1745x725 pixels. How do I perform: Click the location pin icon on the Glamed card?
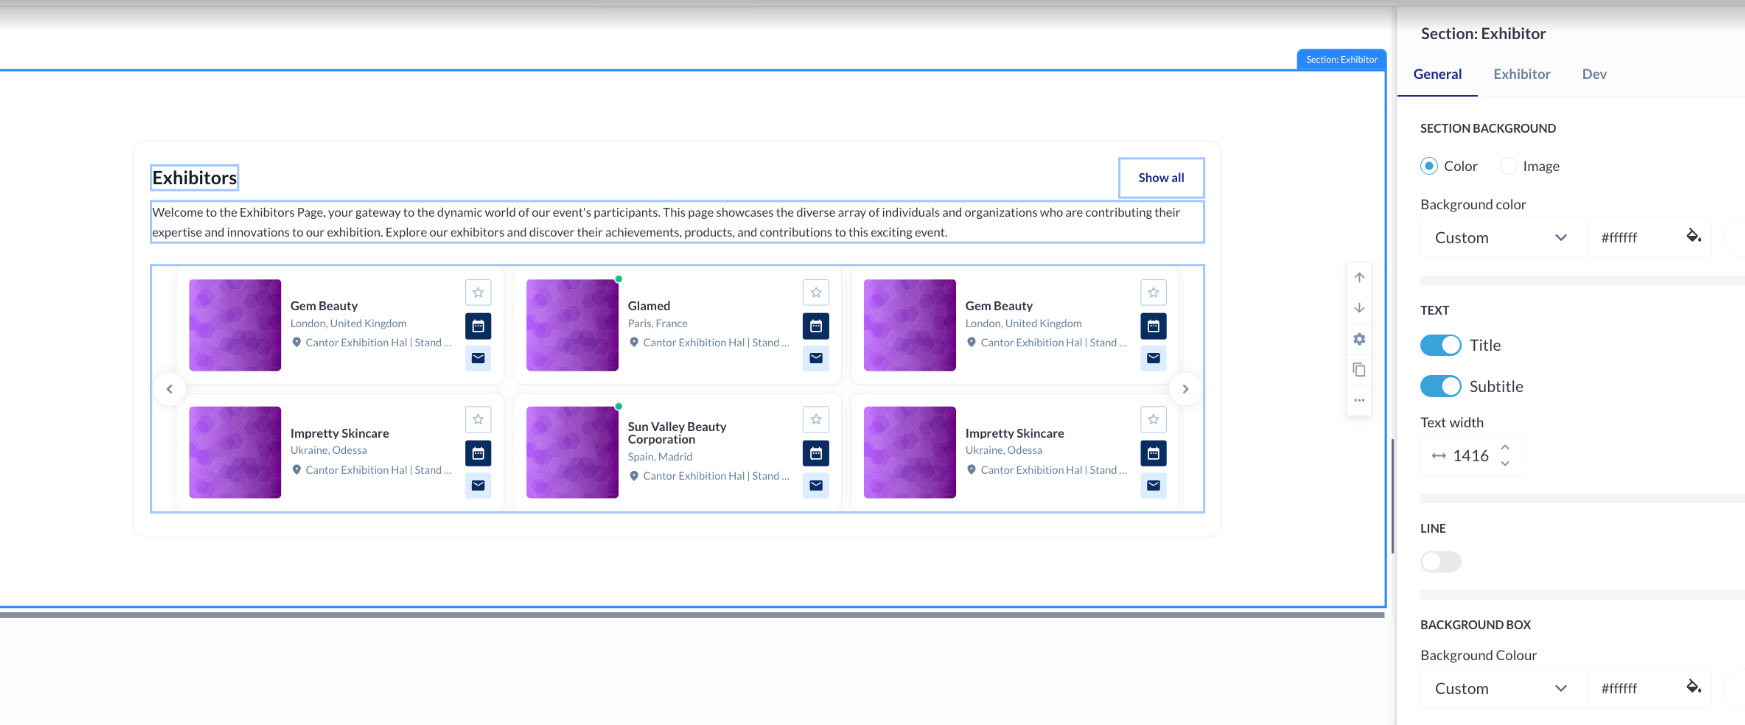tap(634, 342)
